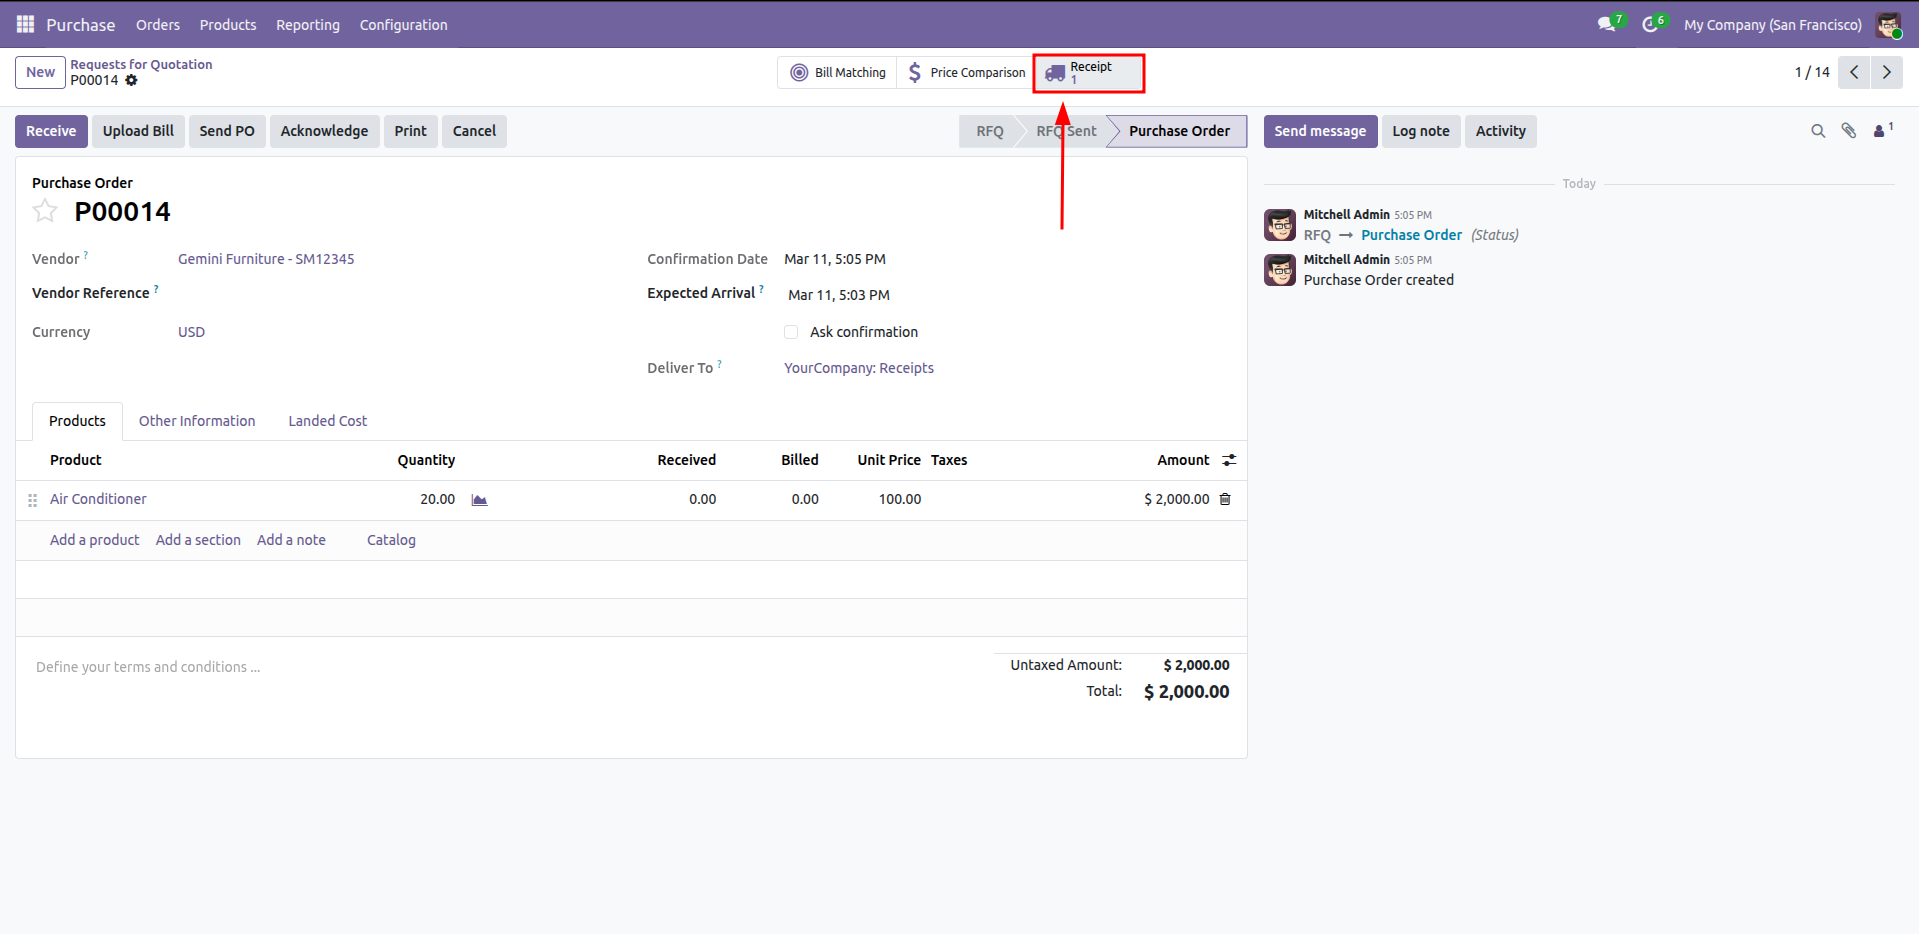1919x934 pixels.
Task: Open the Receipt smart button
Action: tap(1088, 73)
